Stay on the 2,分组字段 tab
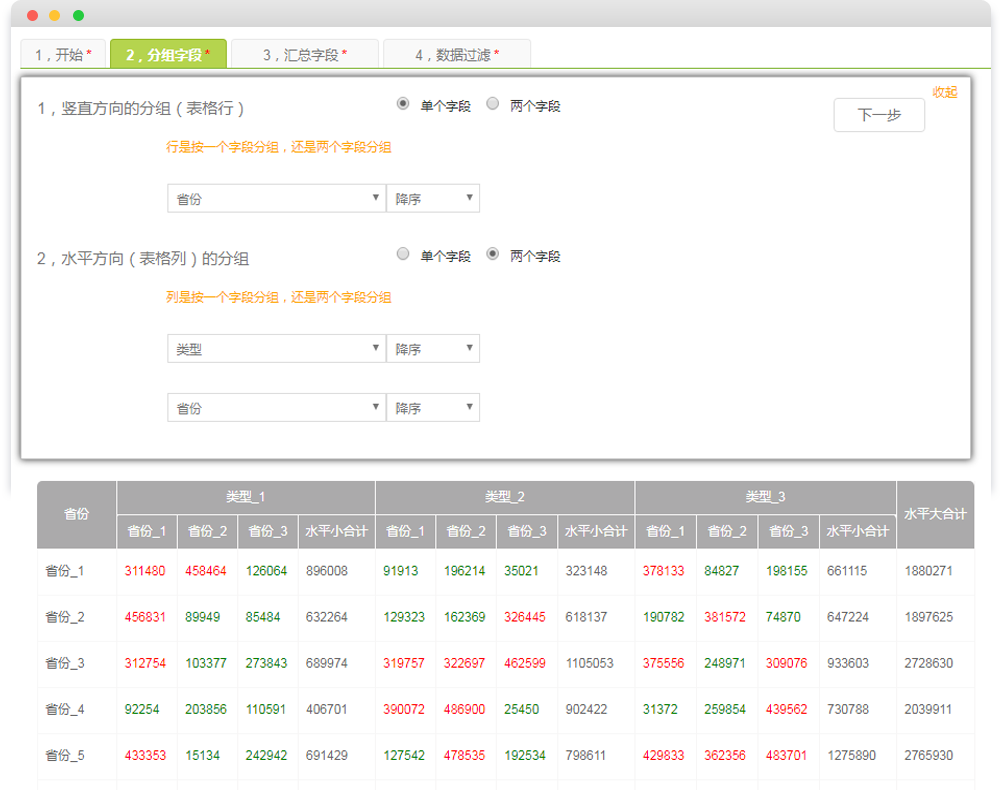 [168, 55]
